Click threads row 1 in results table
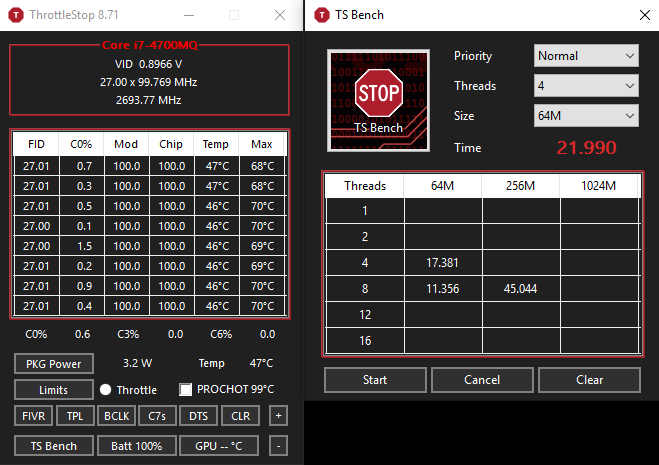659x465 pixels. [x=482, y=211]
